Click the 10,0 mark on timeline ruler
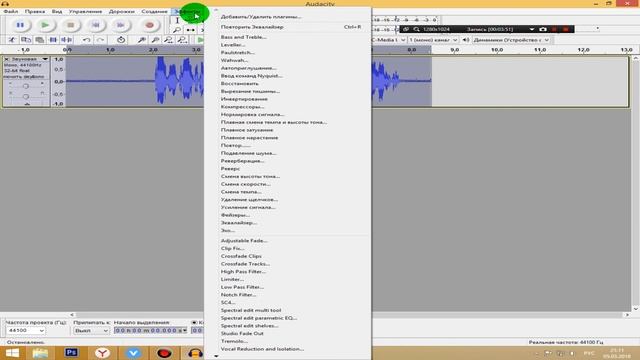 tap(497, 50)
